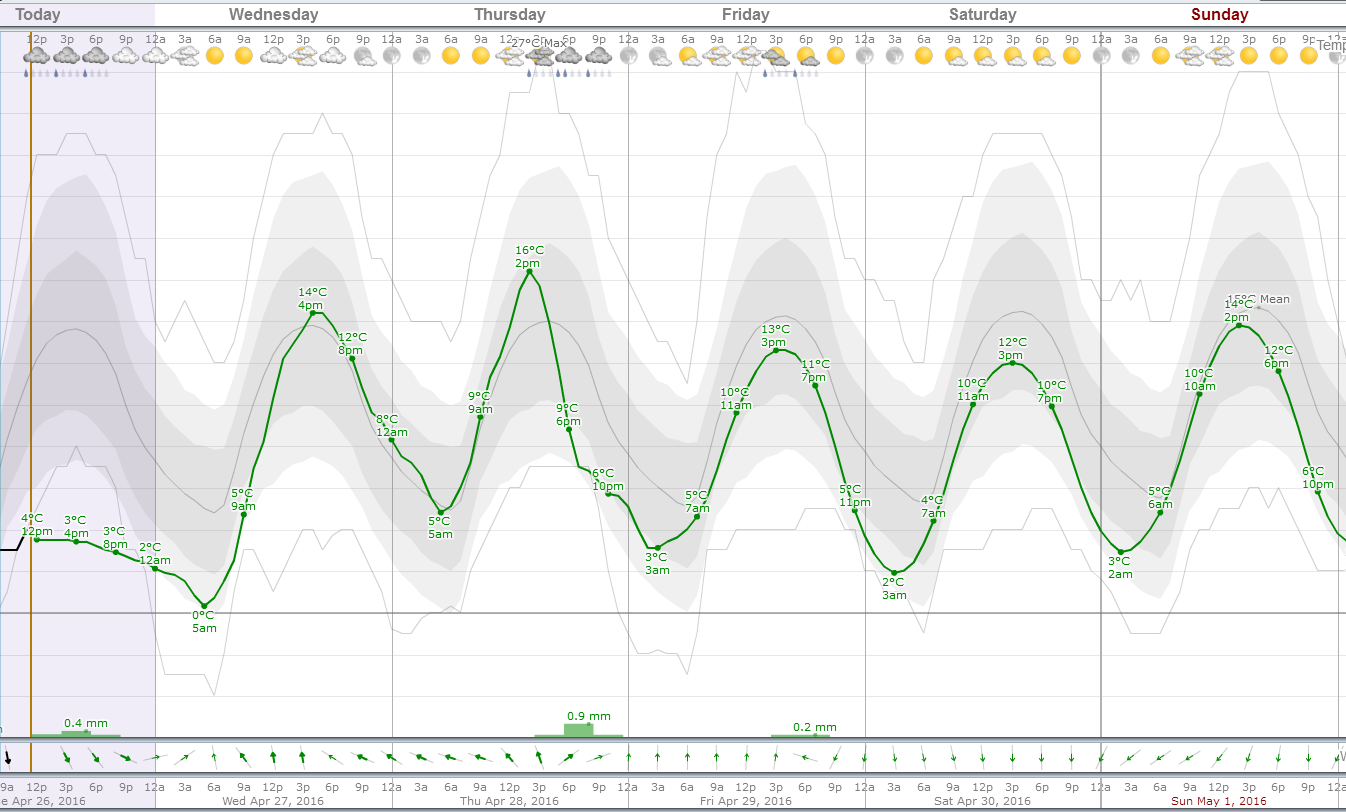Viewport: 1346px width, 812px height.
Task: Click Thursday's 9p dark cloud icon
Action: (x=599, y=57)
